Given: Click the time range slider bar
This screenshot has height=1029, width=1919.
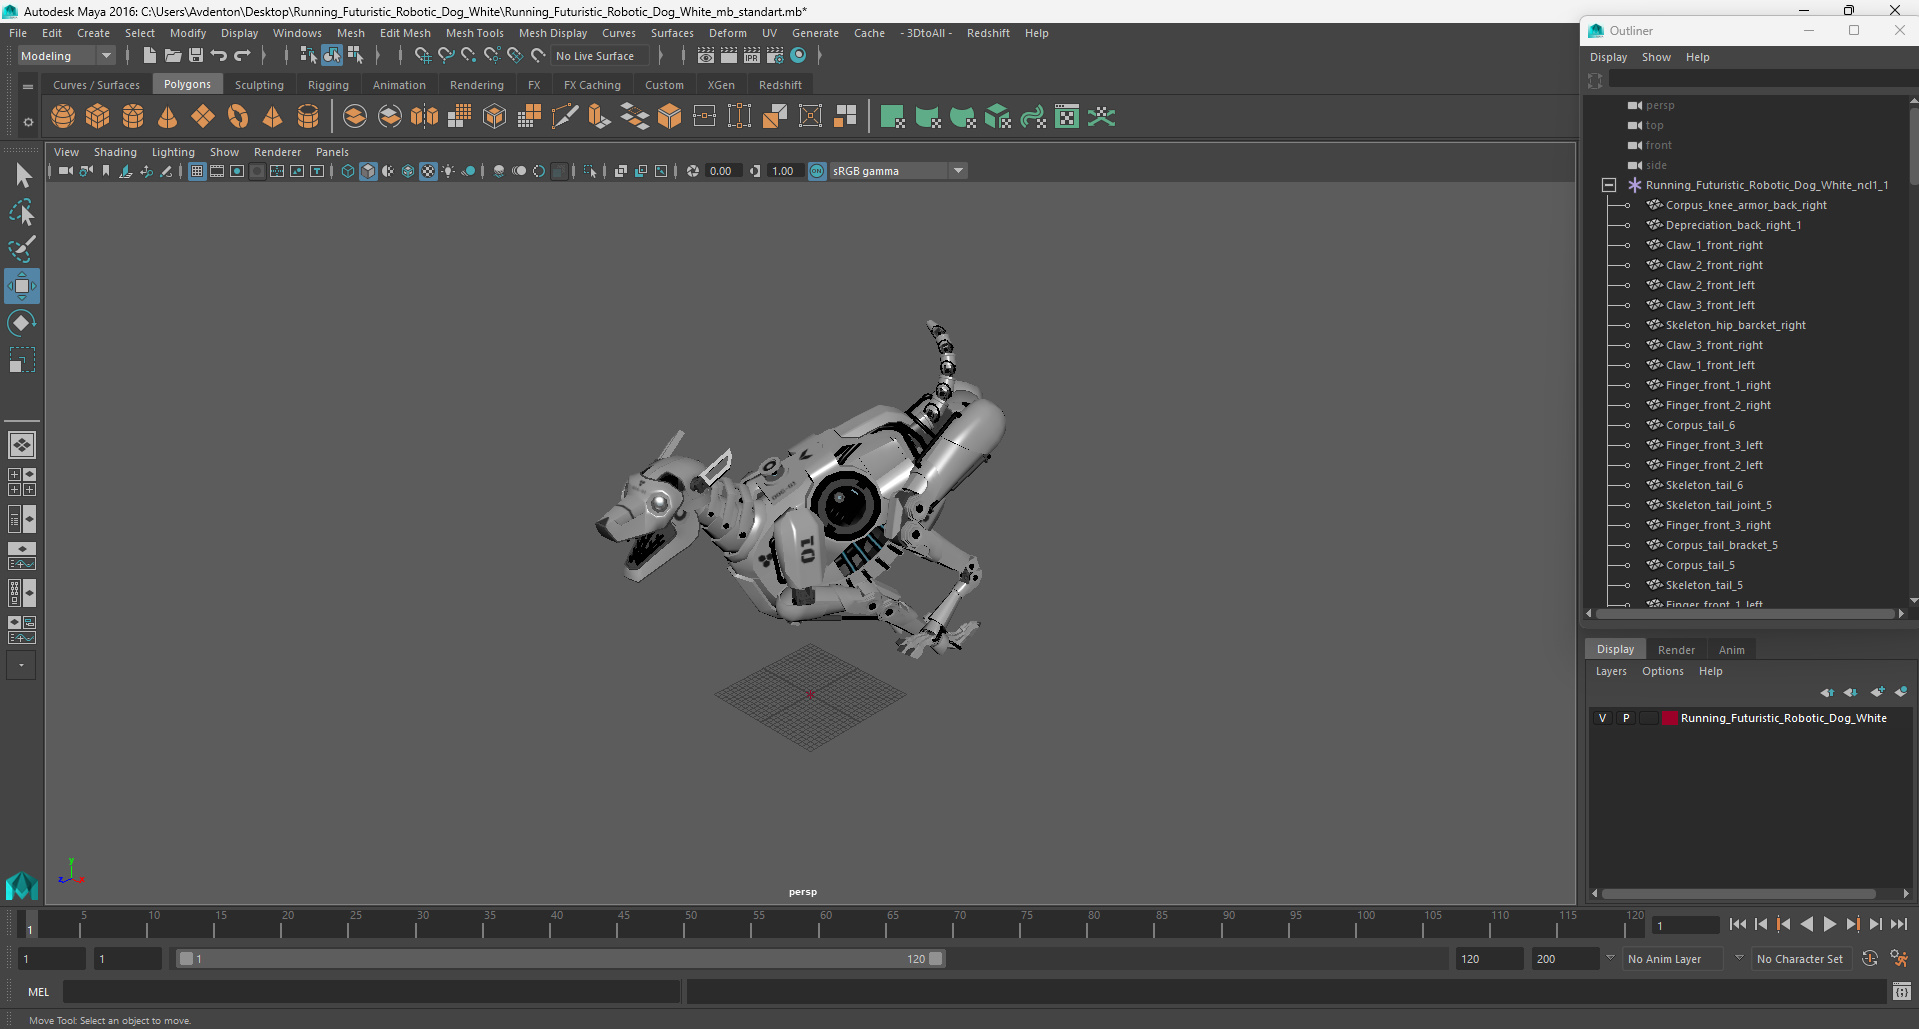Looking at the screenshot, I should coord(560,959).
